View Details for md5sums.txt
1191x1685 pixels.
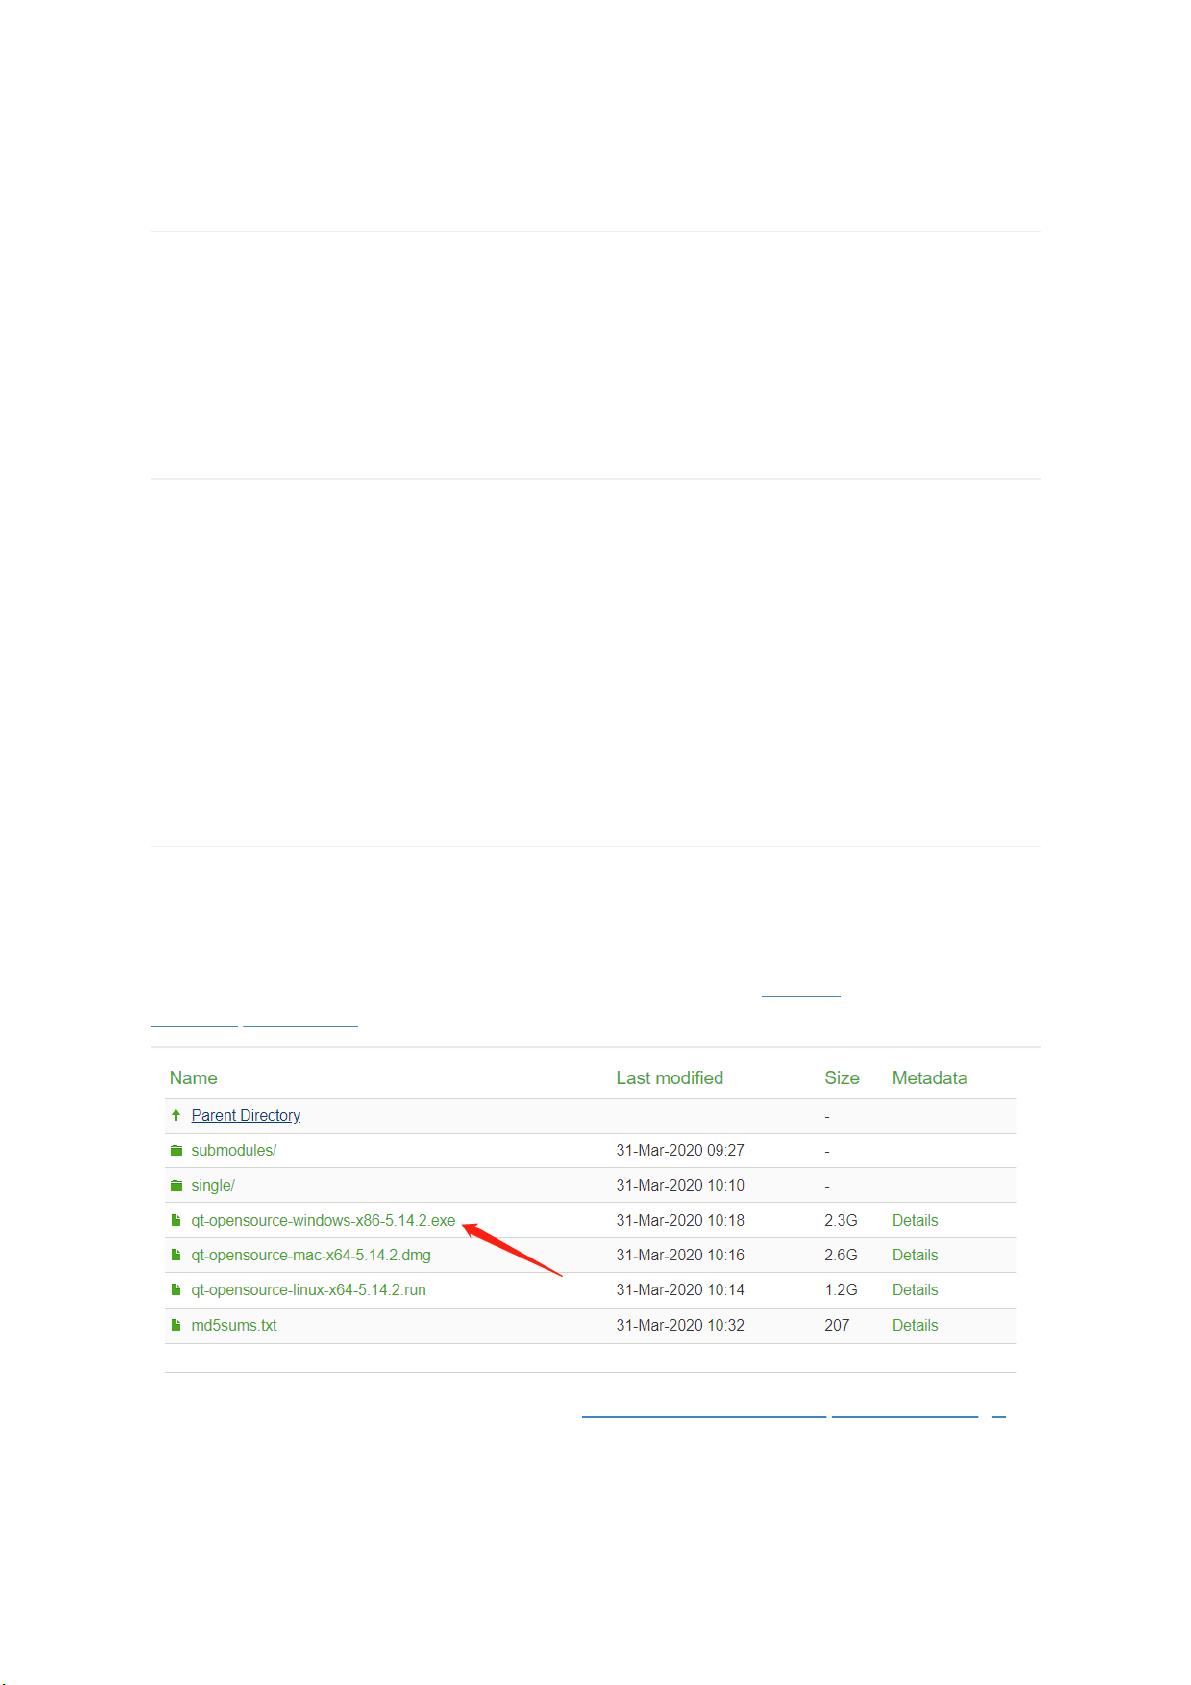(x=914, y=1326)
